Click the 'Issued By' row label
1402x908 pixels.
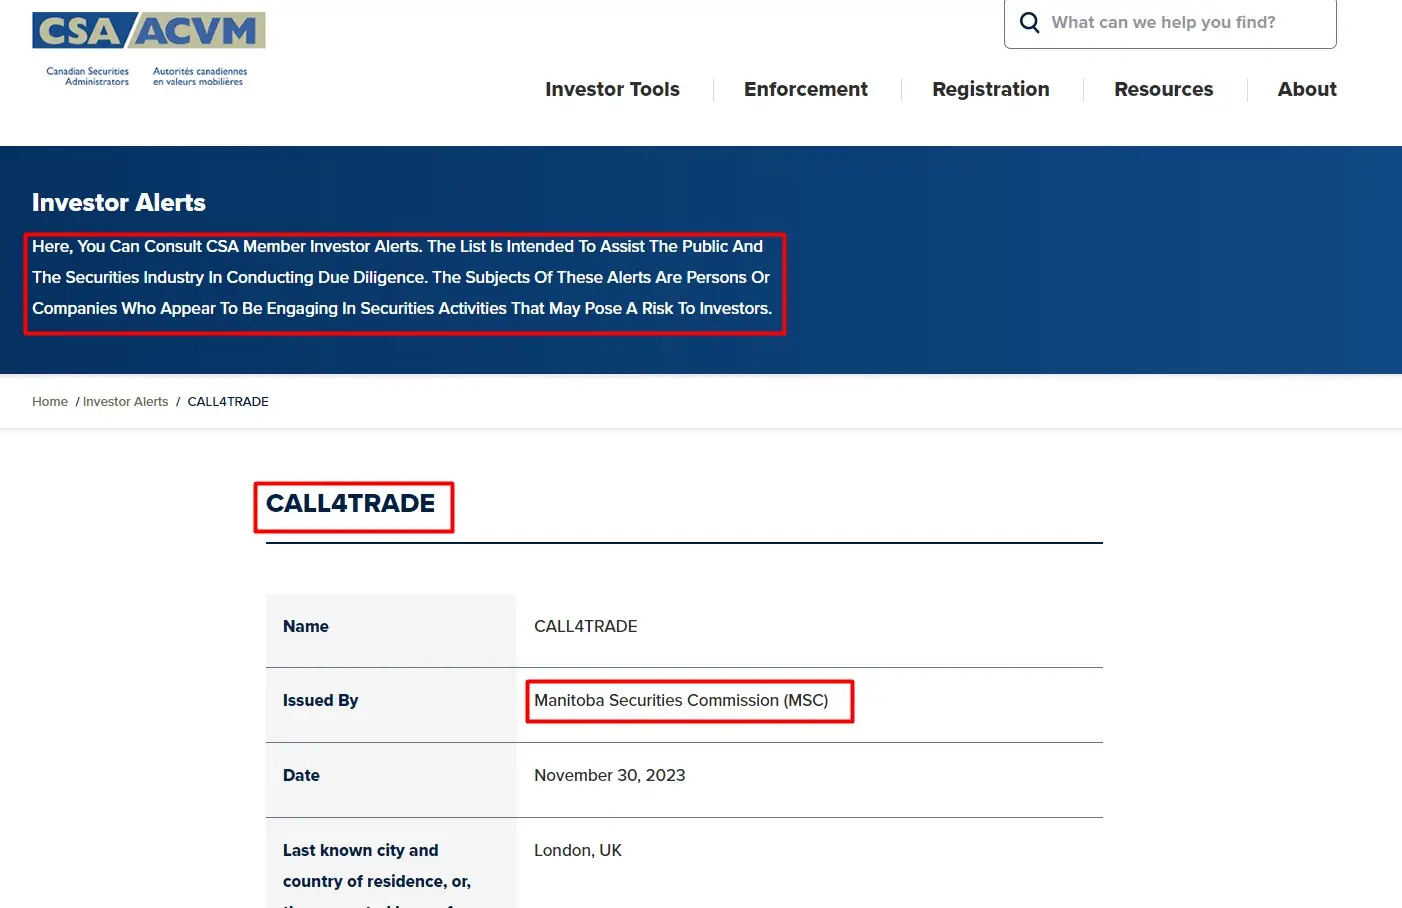(x=320, y=700)
